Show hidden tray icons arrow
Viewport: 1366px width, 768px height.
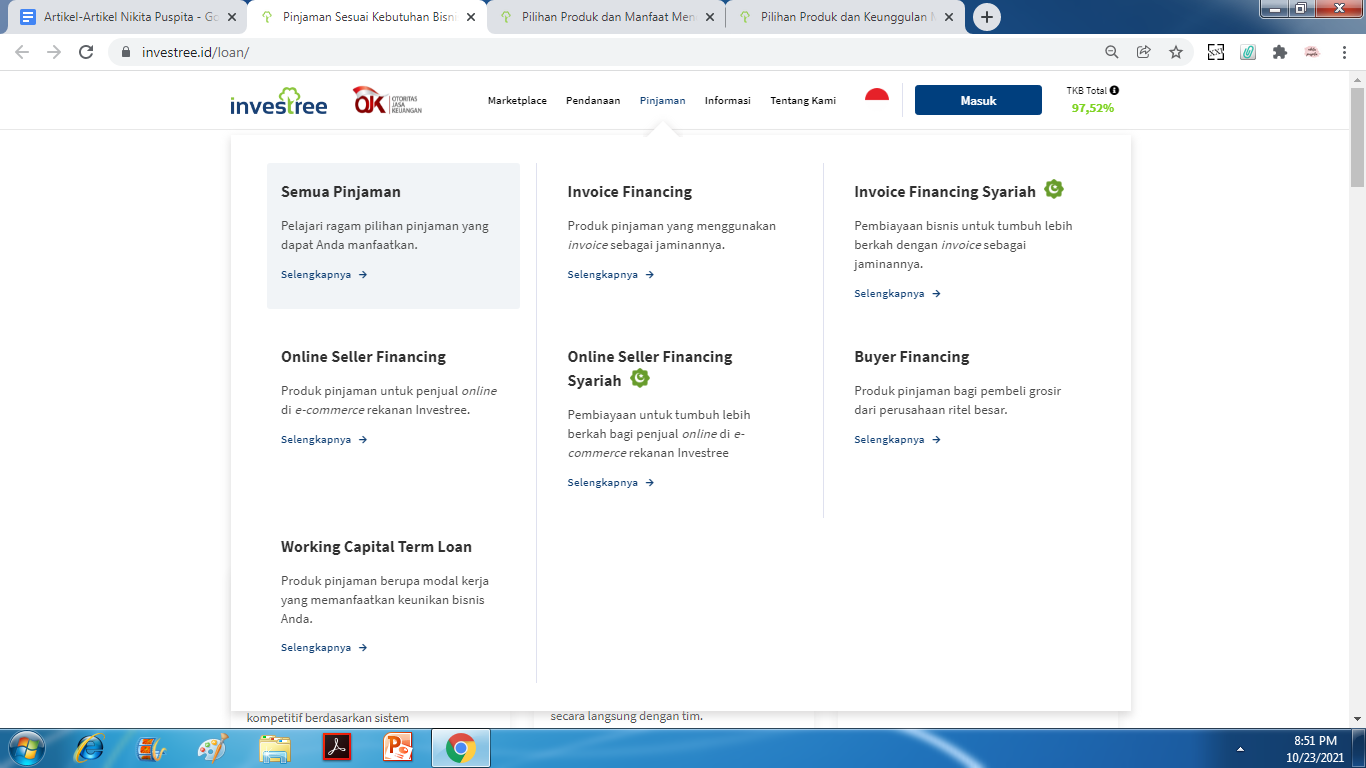pyautogui.click(x=1240, y=748)
